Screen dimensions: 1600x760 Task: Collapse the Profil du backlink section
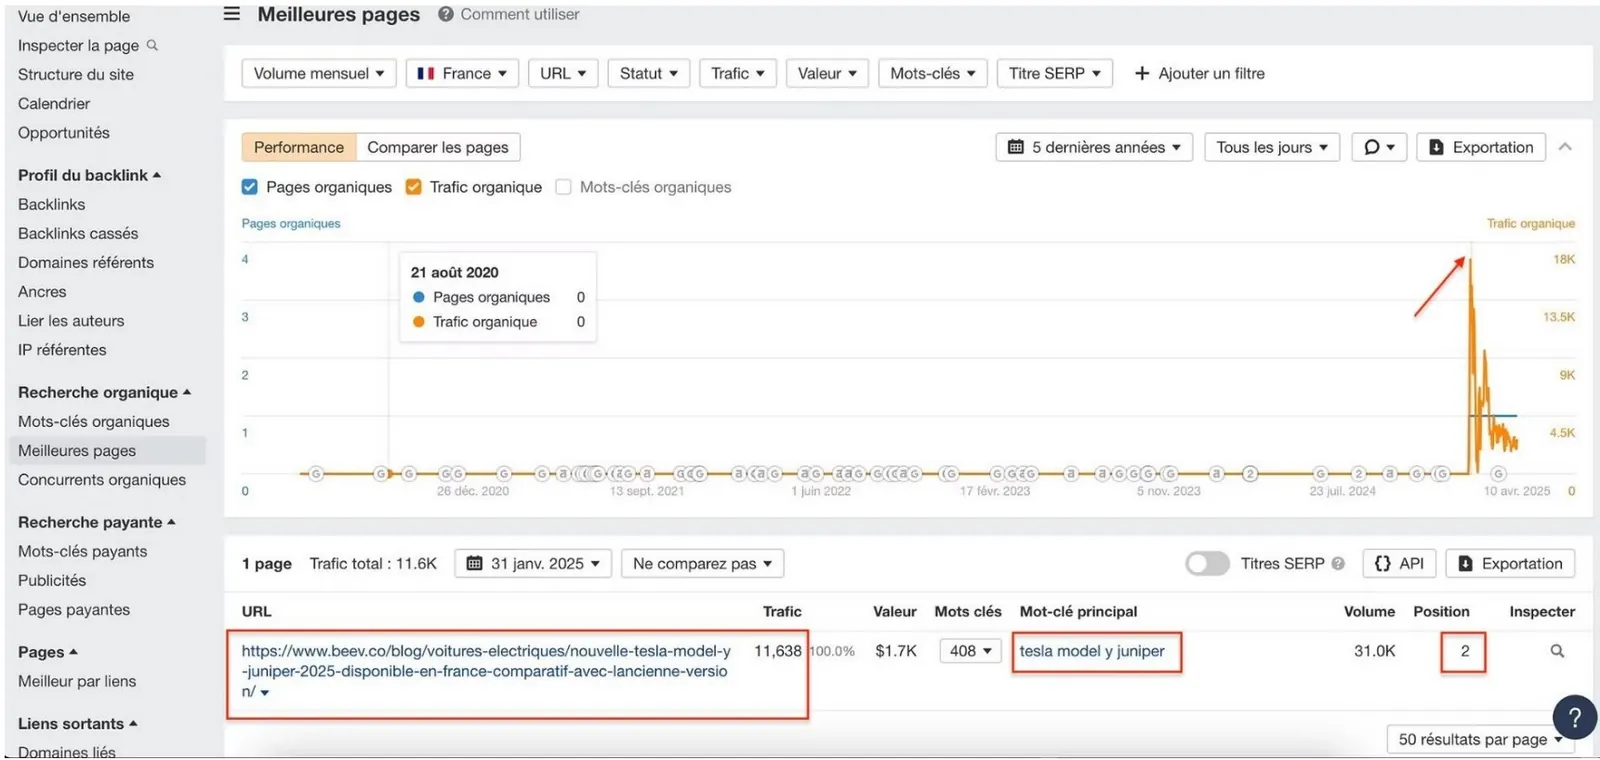[89, 175]
